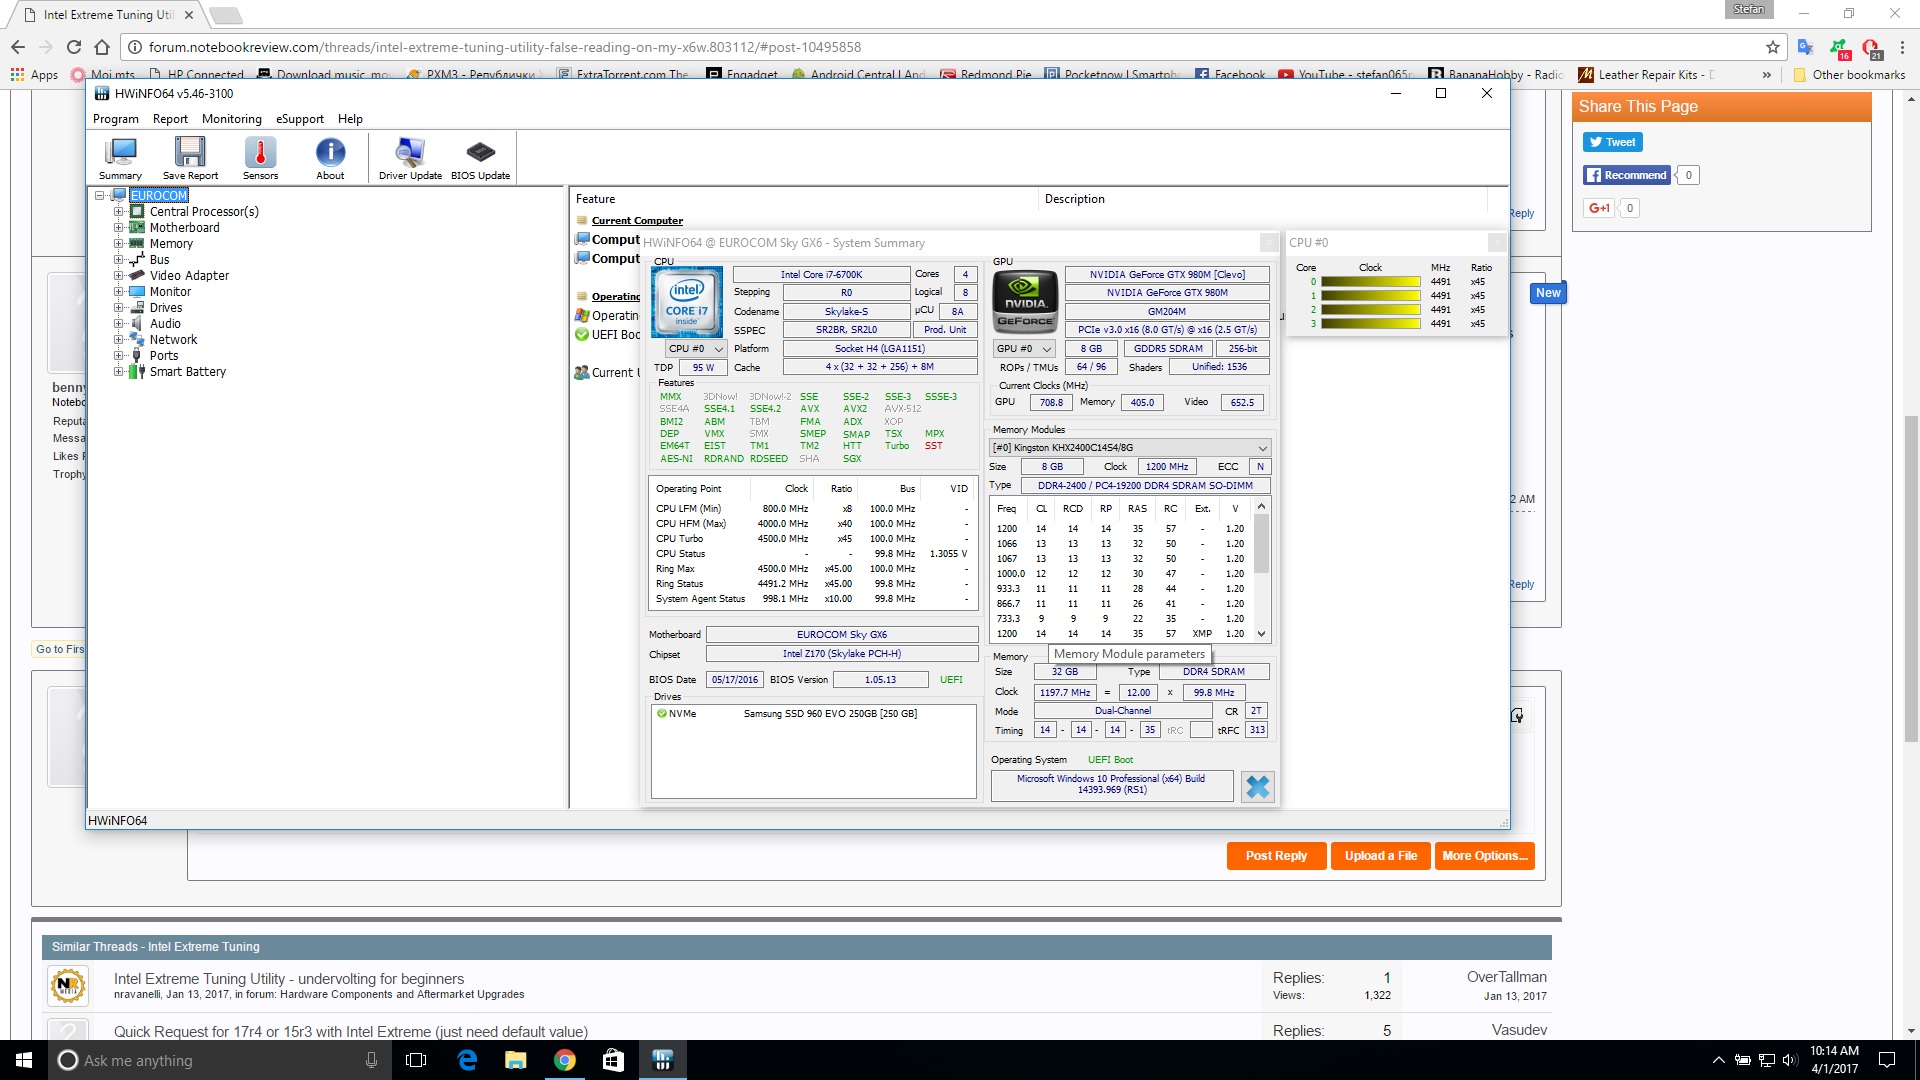Image resolution: width=1920 pixels, height=1080 pixels.
Task: Click the Cortana Ask me anything box
Action: tap(218, 1060)
